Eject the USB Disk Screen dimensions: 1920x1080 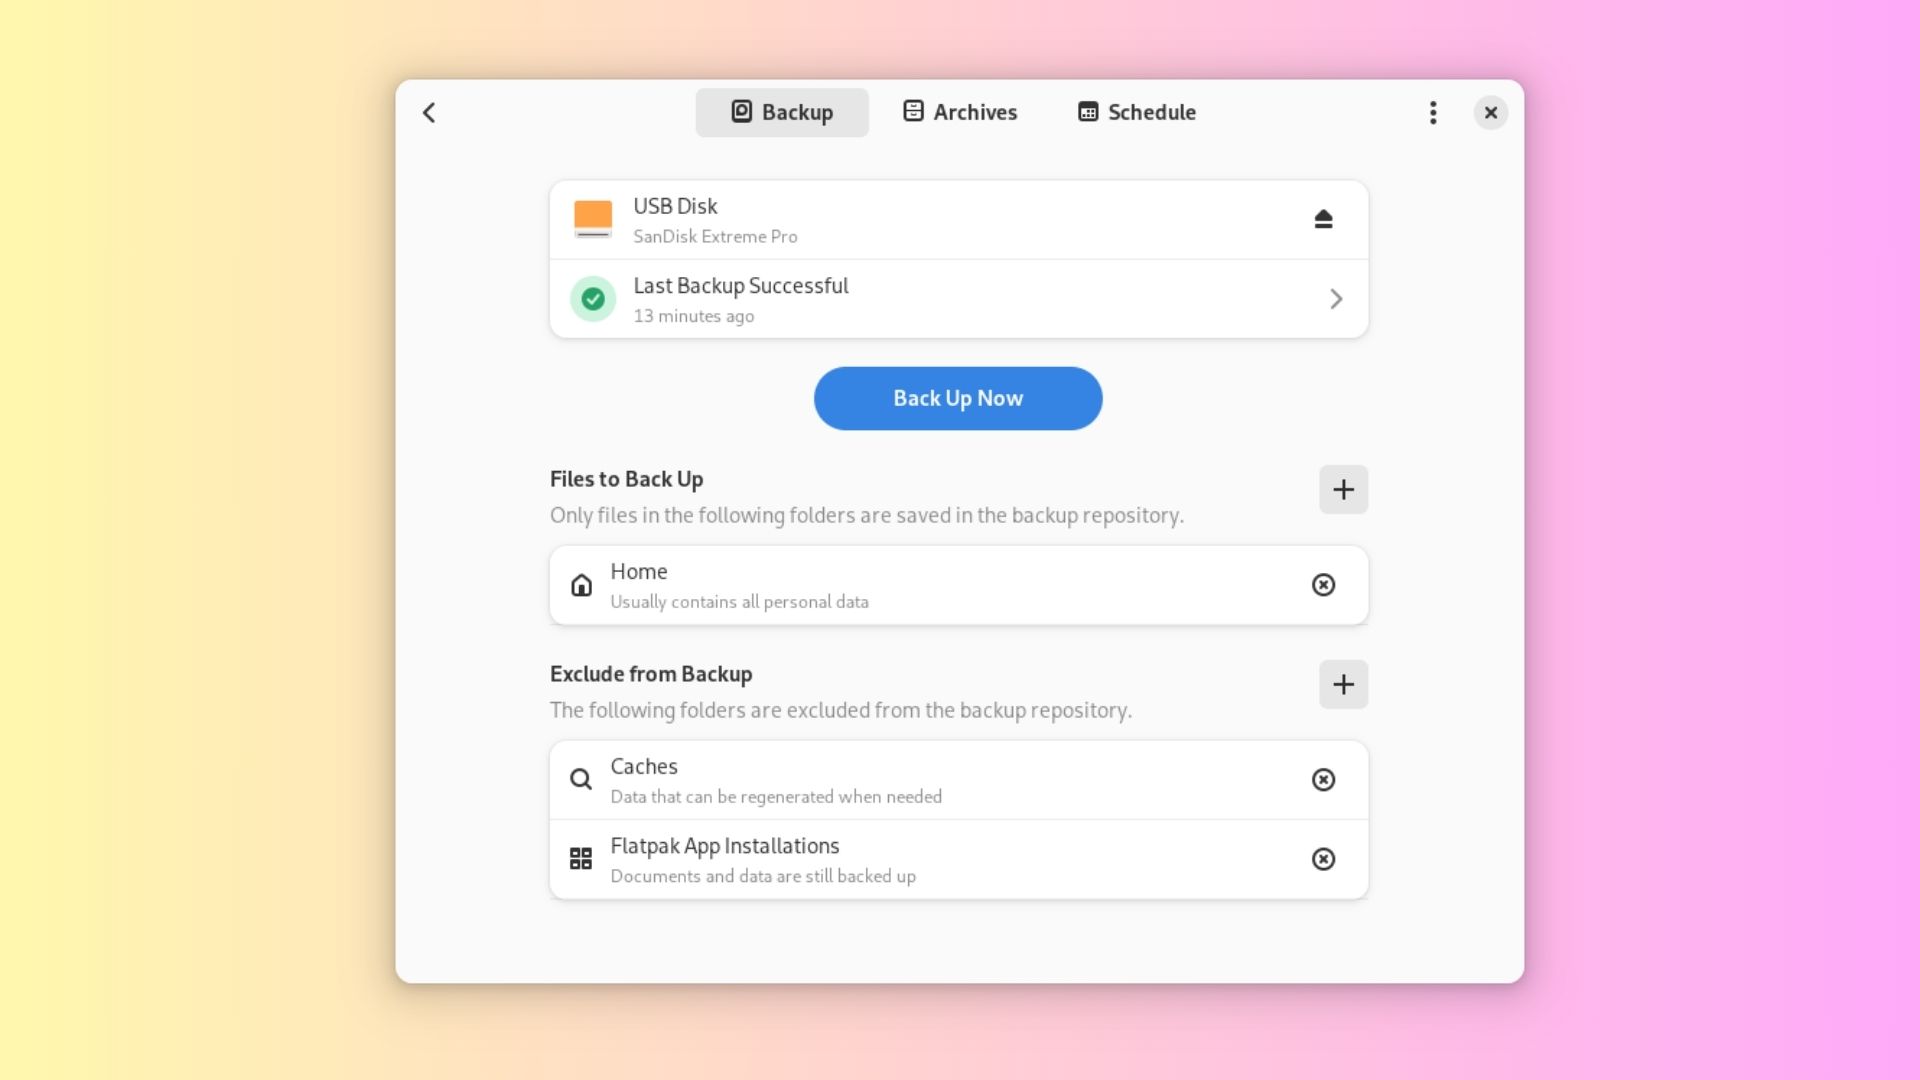pos(1323,219)
